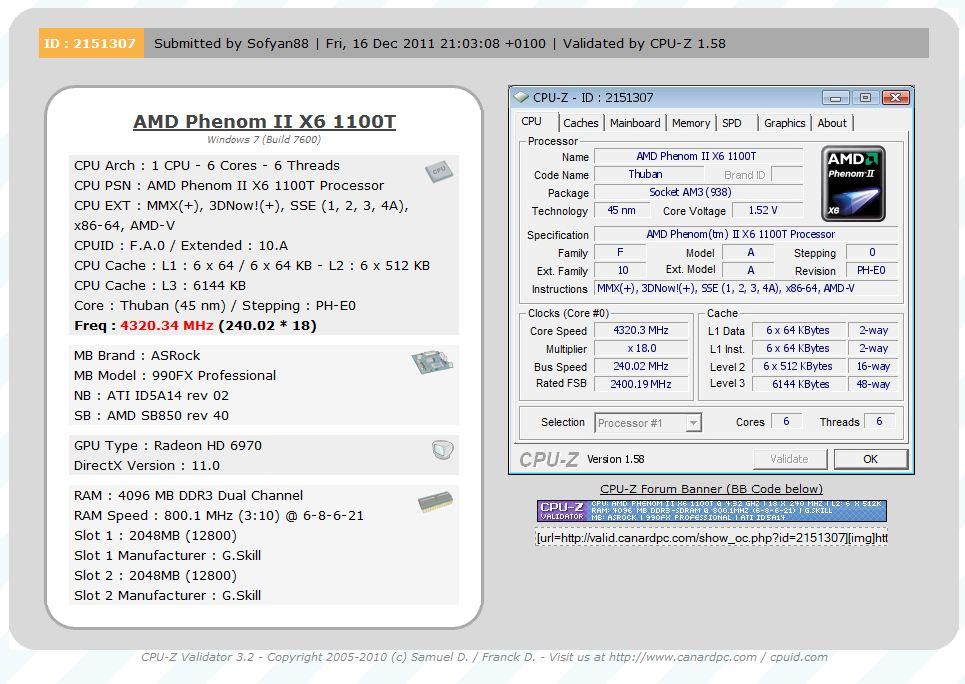Click the Specification field in CPU-Z
This screenshot has height=684, width=965.
[745, 234]
